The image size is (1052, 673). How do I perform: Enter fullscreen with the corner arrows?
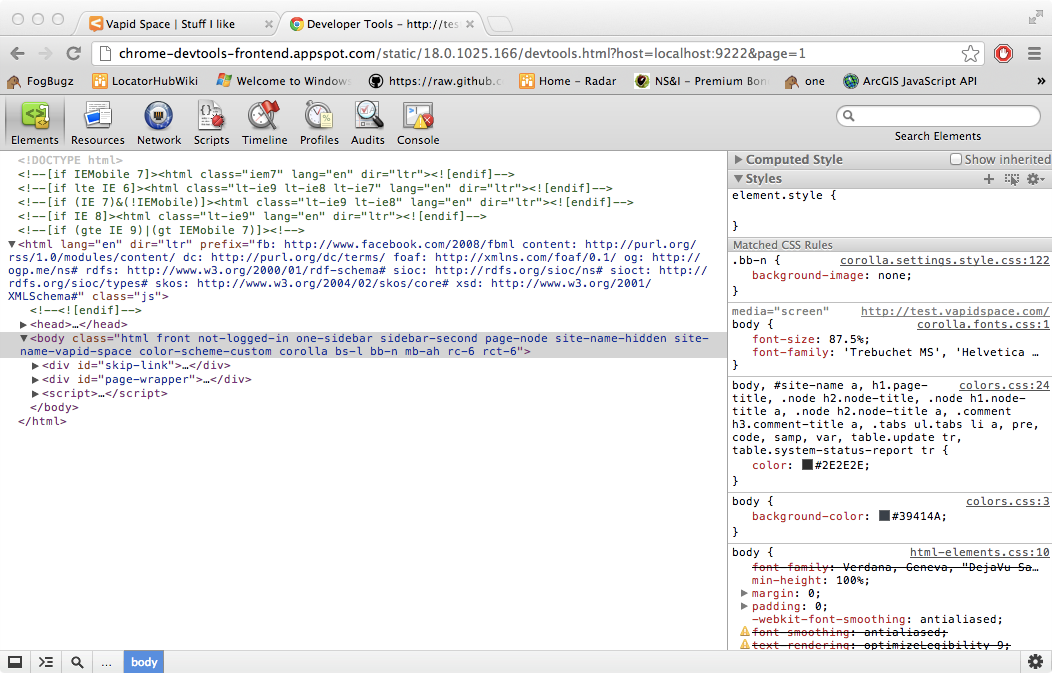1036,18
